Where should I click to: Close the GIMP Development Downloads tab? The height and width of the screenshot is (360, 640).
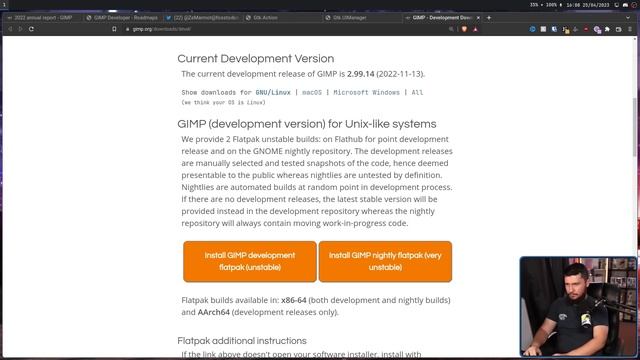click(x=478, y=18)
